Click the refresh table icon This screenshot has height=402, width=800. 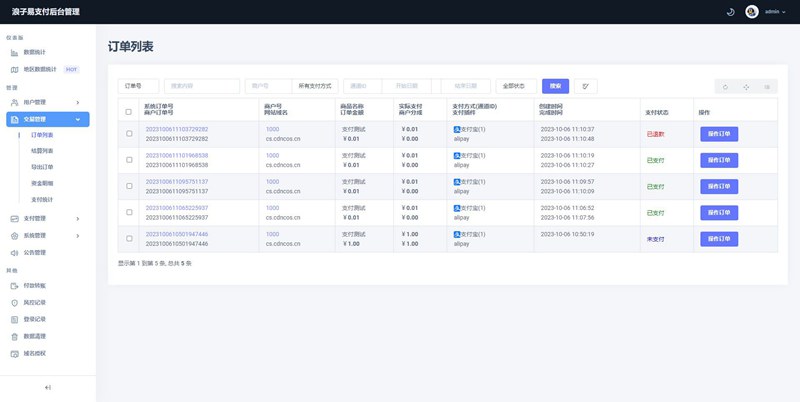coord(725,87)
